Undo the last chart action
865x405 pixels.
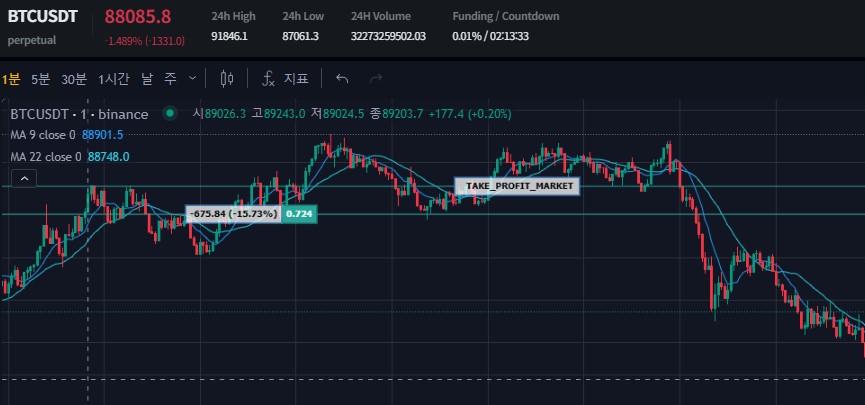(342, 79)
